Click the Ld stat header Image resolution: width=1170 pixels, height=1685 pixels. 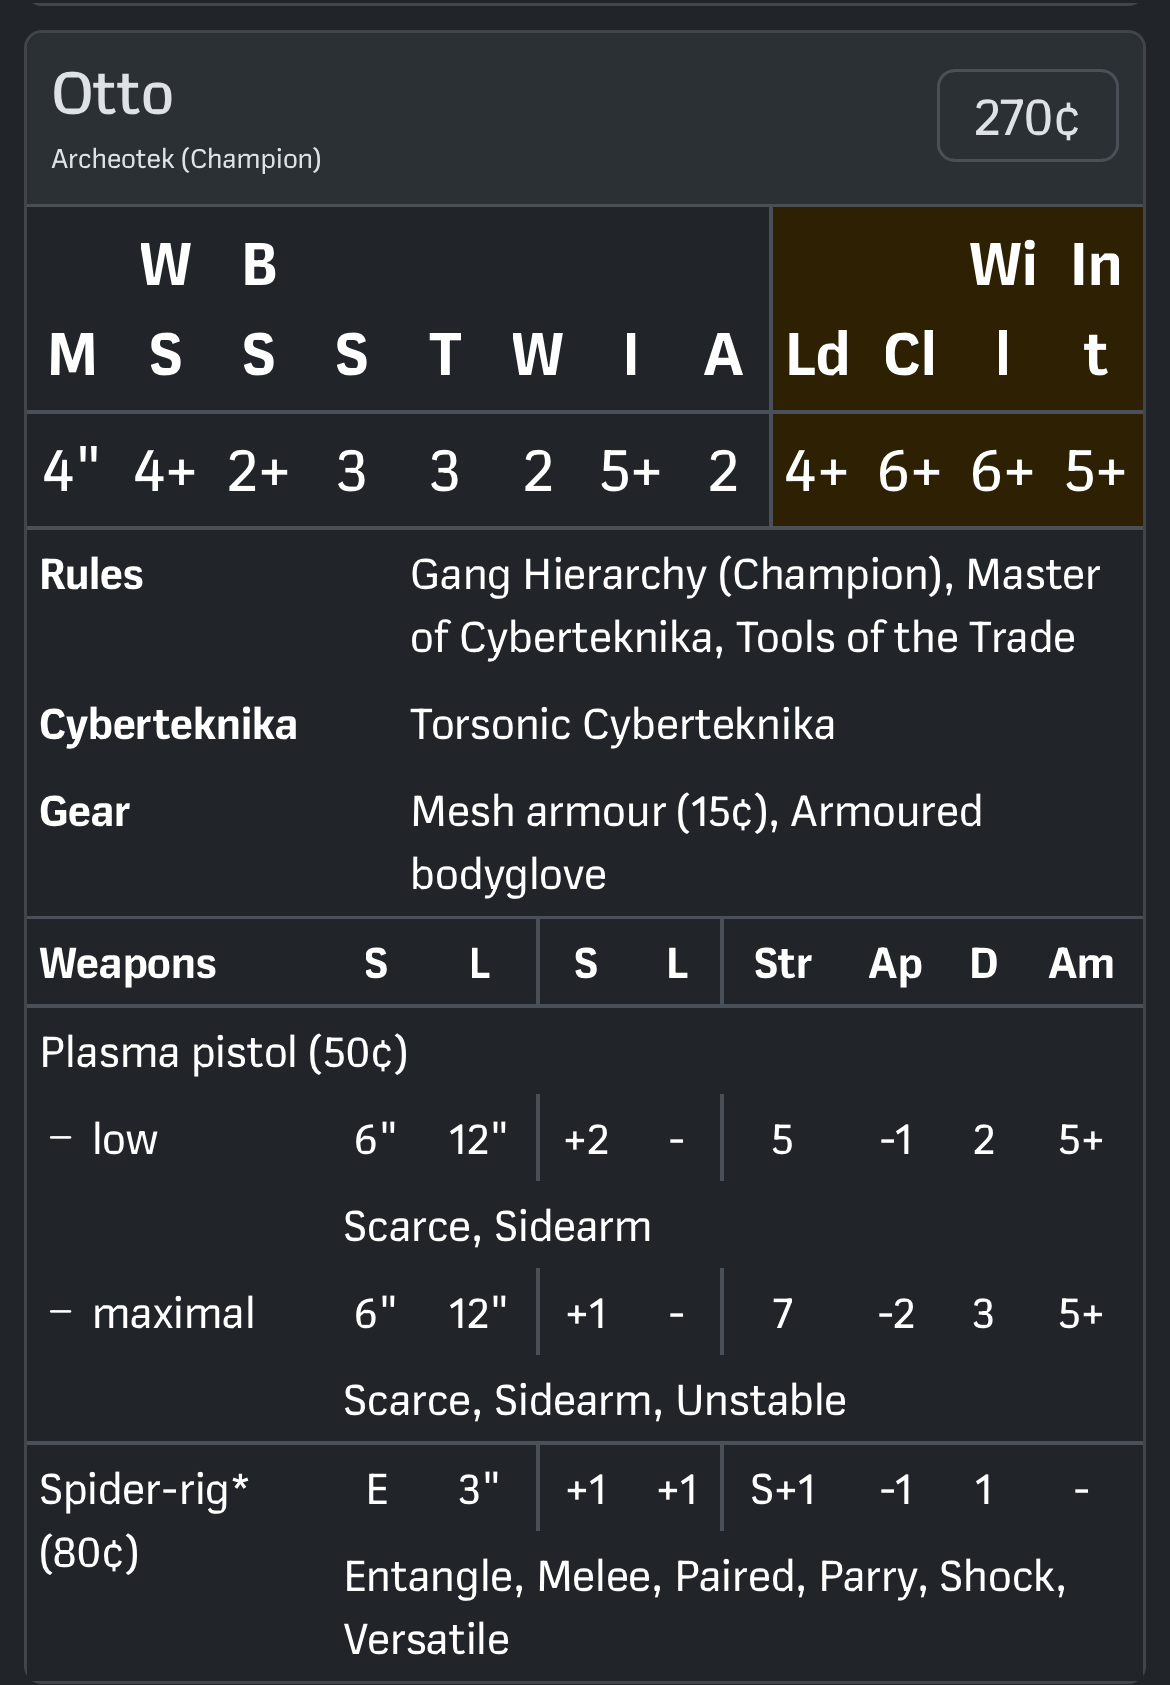click(x=817, y=355)
